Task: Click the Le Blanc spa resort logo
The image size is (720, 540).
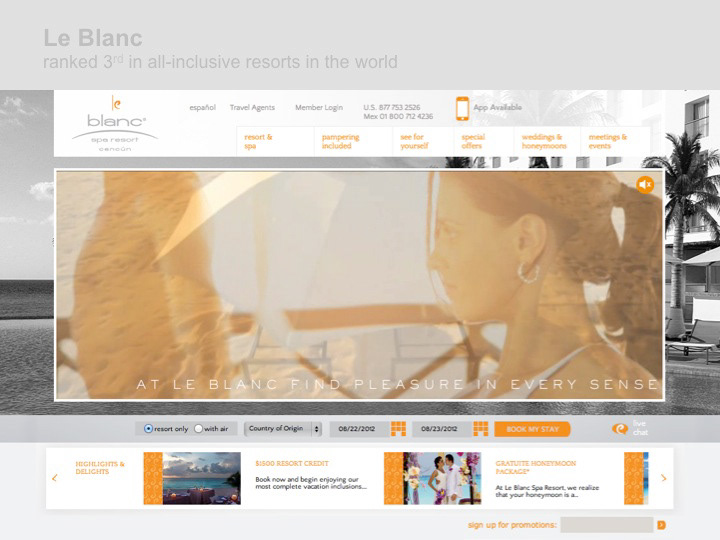Action: tap(115, 124)
